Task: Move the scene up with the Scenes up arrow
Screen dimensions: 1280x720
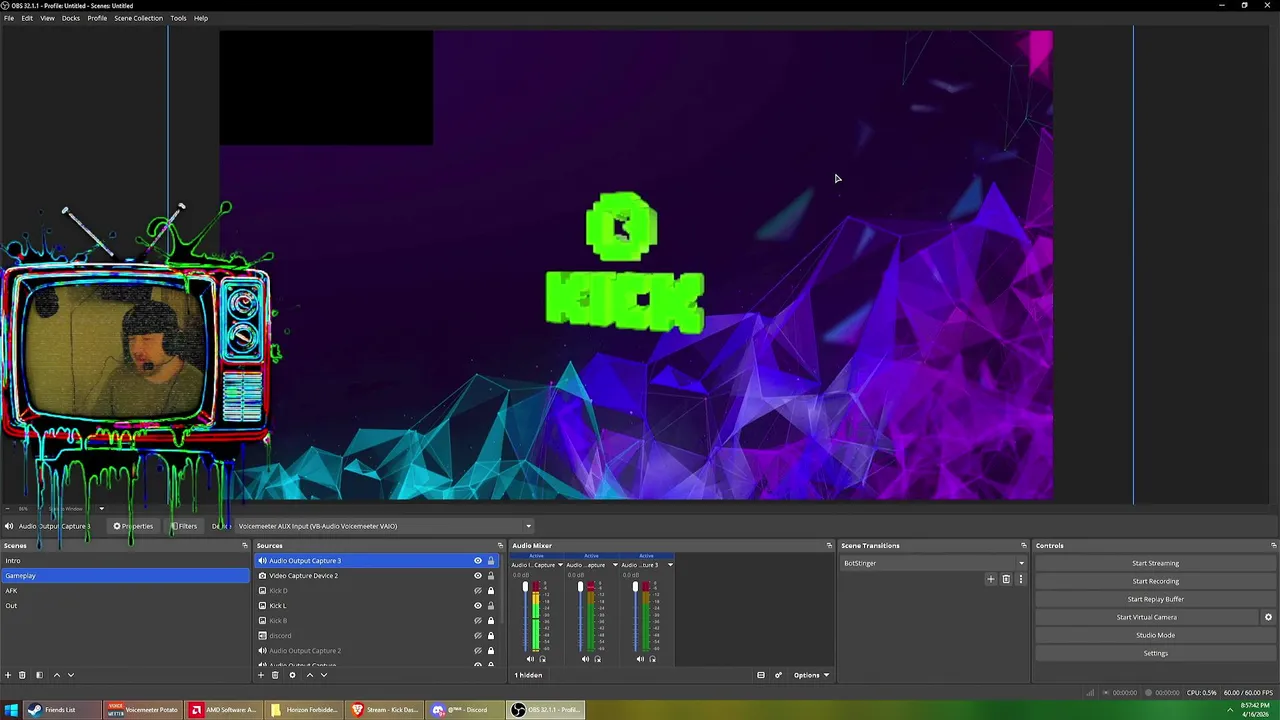Action: coord(56,675)
